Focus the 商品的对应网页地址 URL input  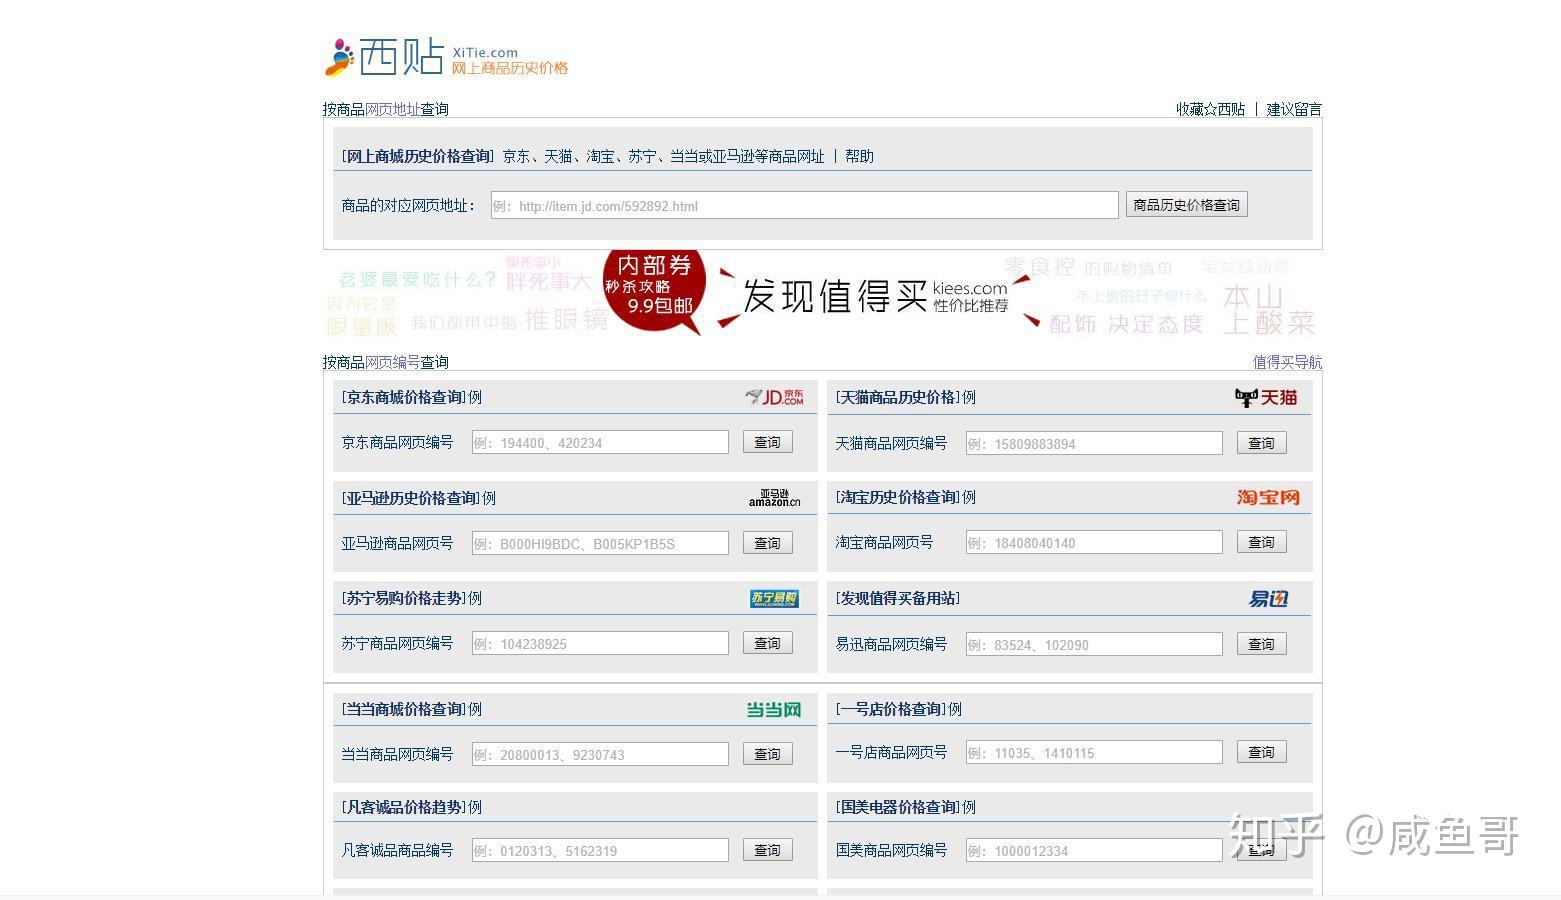804,205
